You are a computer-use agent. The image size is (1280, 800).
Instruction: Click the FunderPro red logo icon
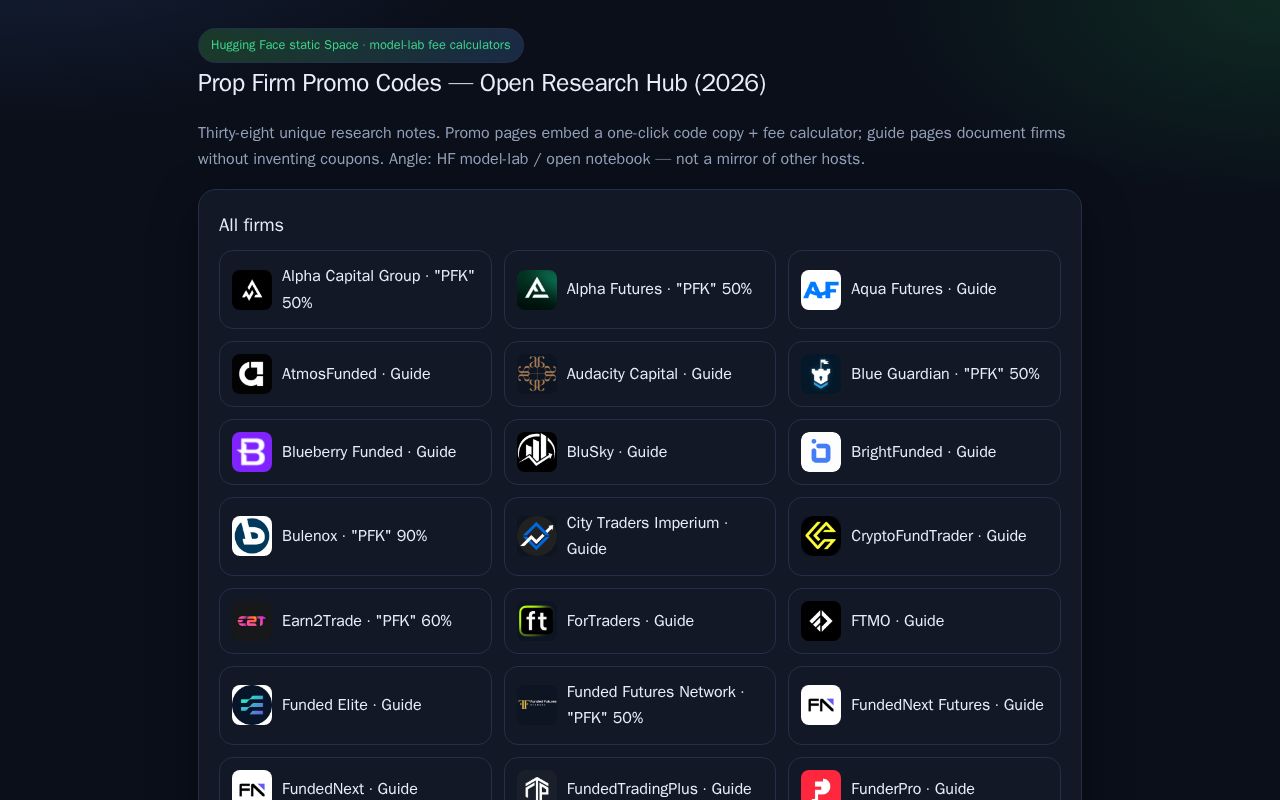(821, 786)
